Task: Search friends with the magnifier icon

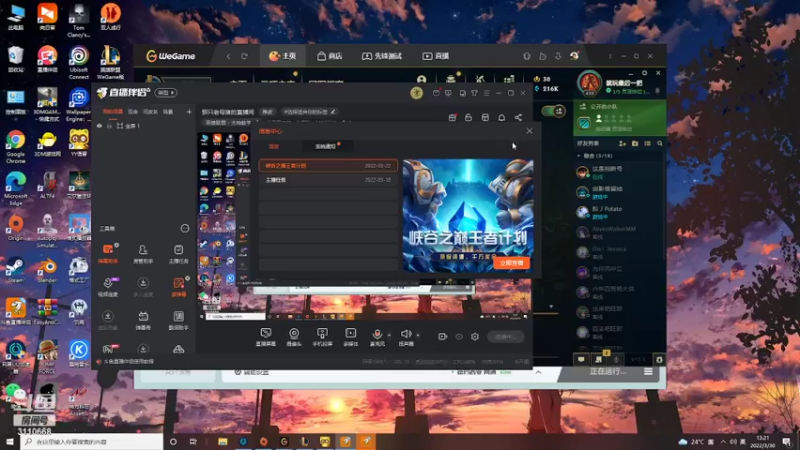Action: tap(660, 144)
